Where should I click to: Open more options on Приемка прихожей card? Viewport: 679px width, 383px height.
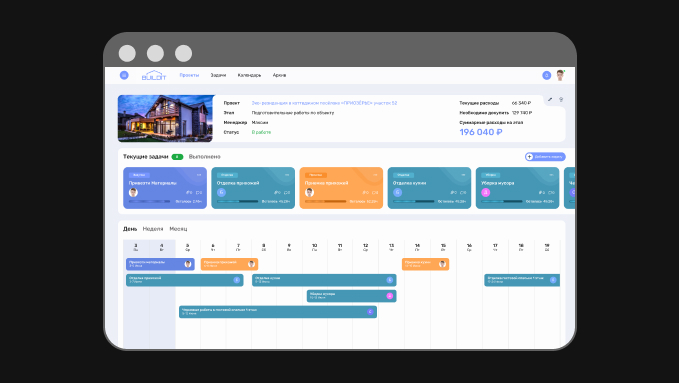pyautogui.click(x=375, y=175)
